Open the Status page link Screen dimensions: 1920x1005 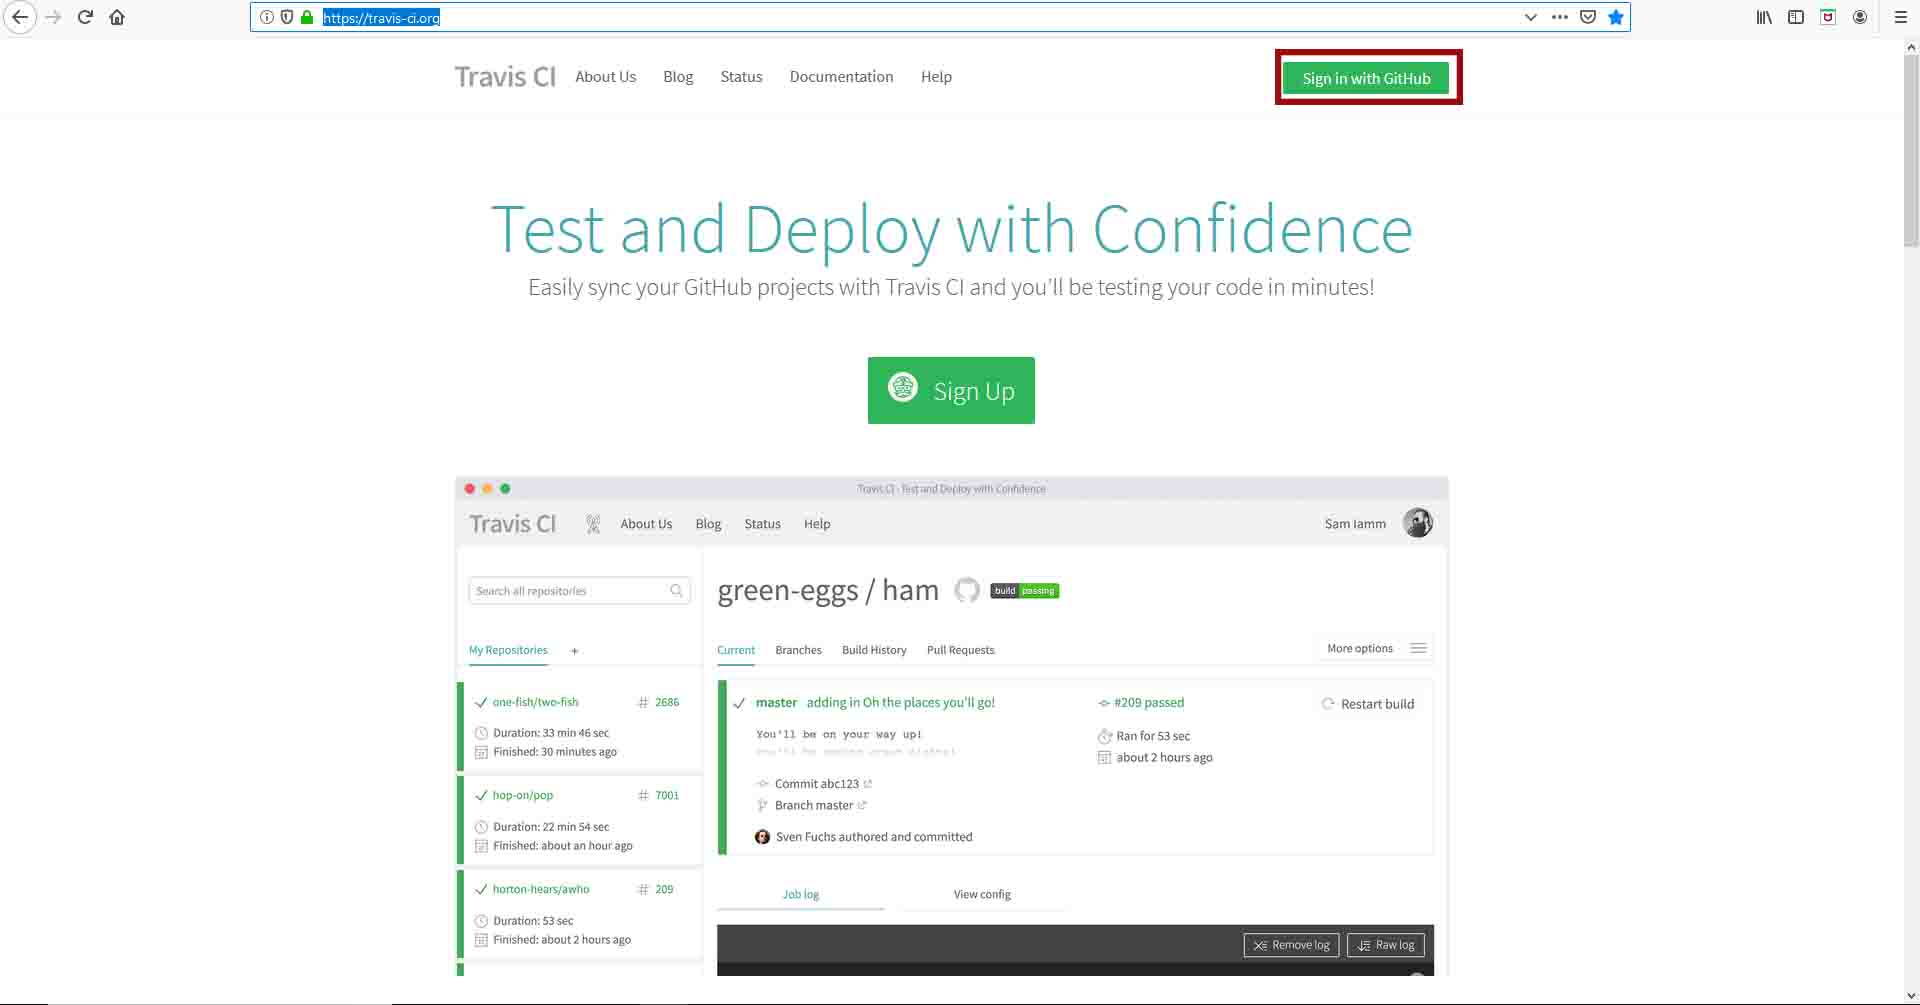tap(741, 76)
